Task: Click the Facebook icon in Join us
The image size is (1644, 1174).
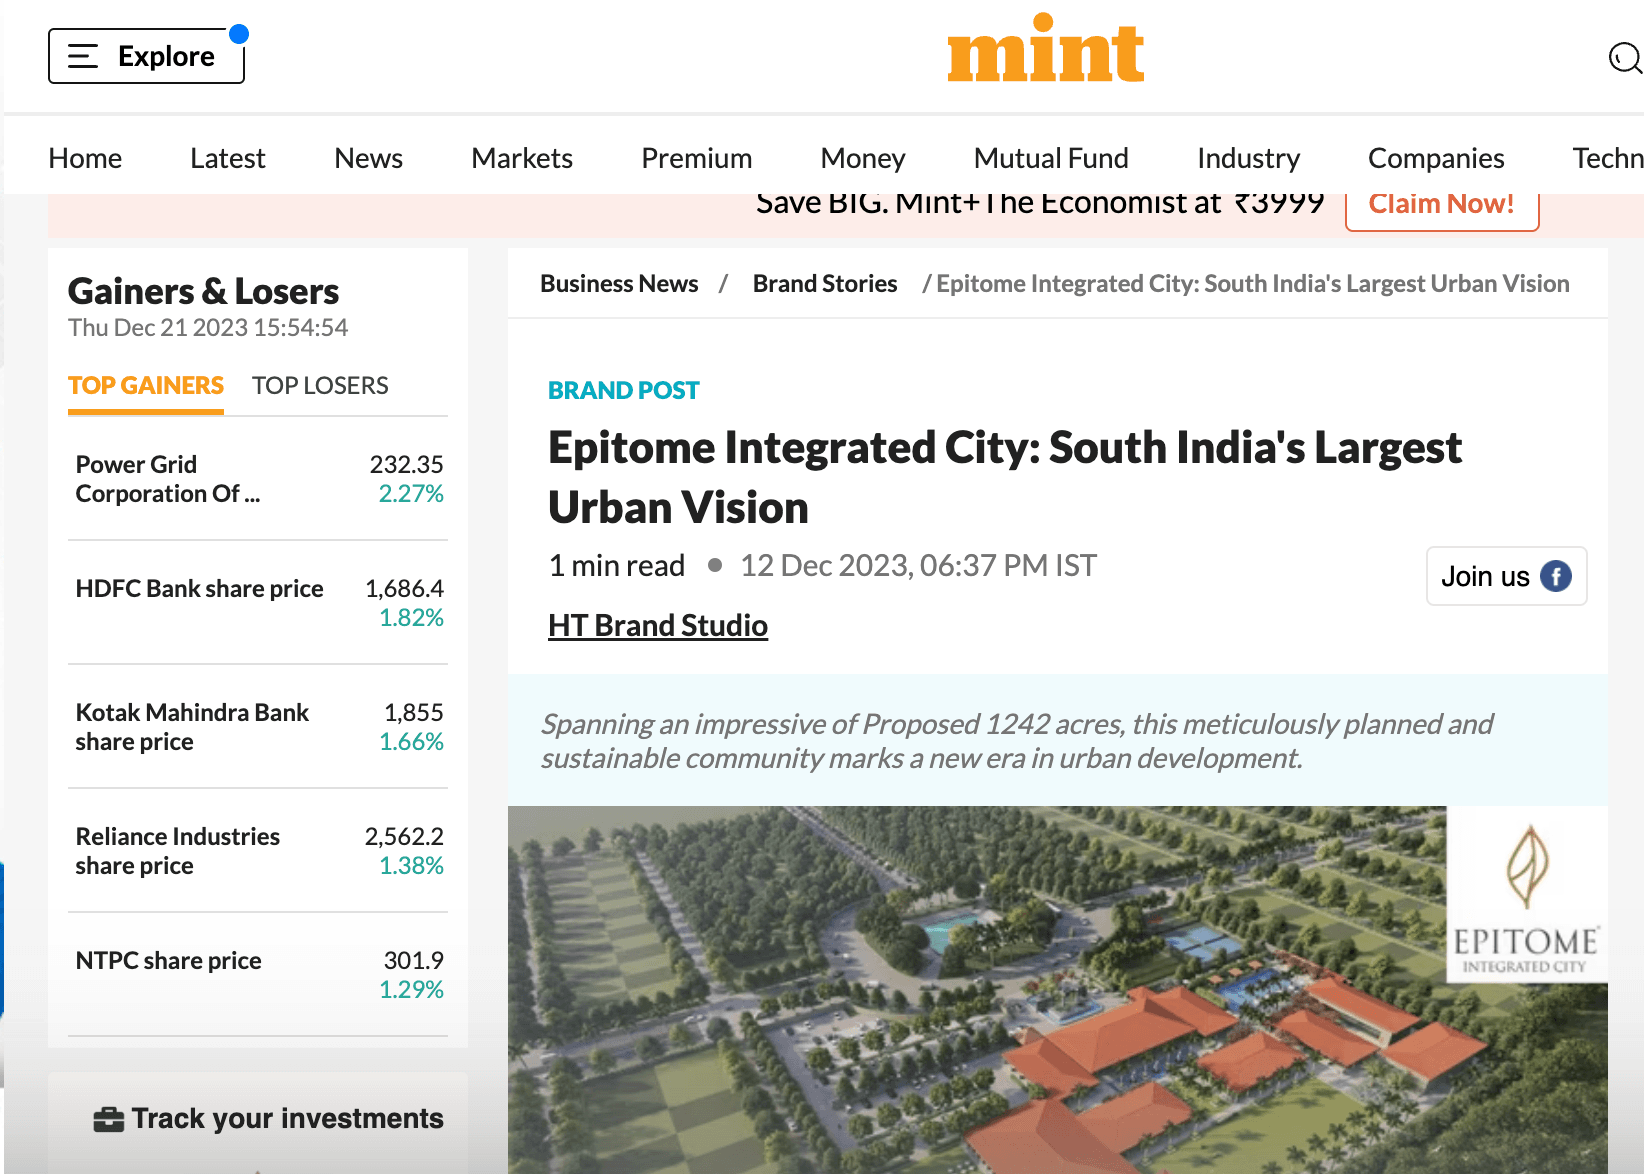Action: [1556, 576]
